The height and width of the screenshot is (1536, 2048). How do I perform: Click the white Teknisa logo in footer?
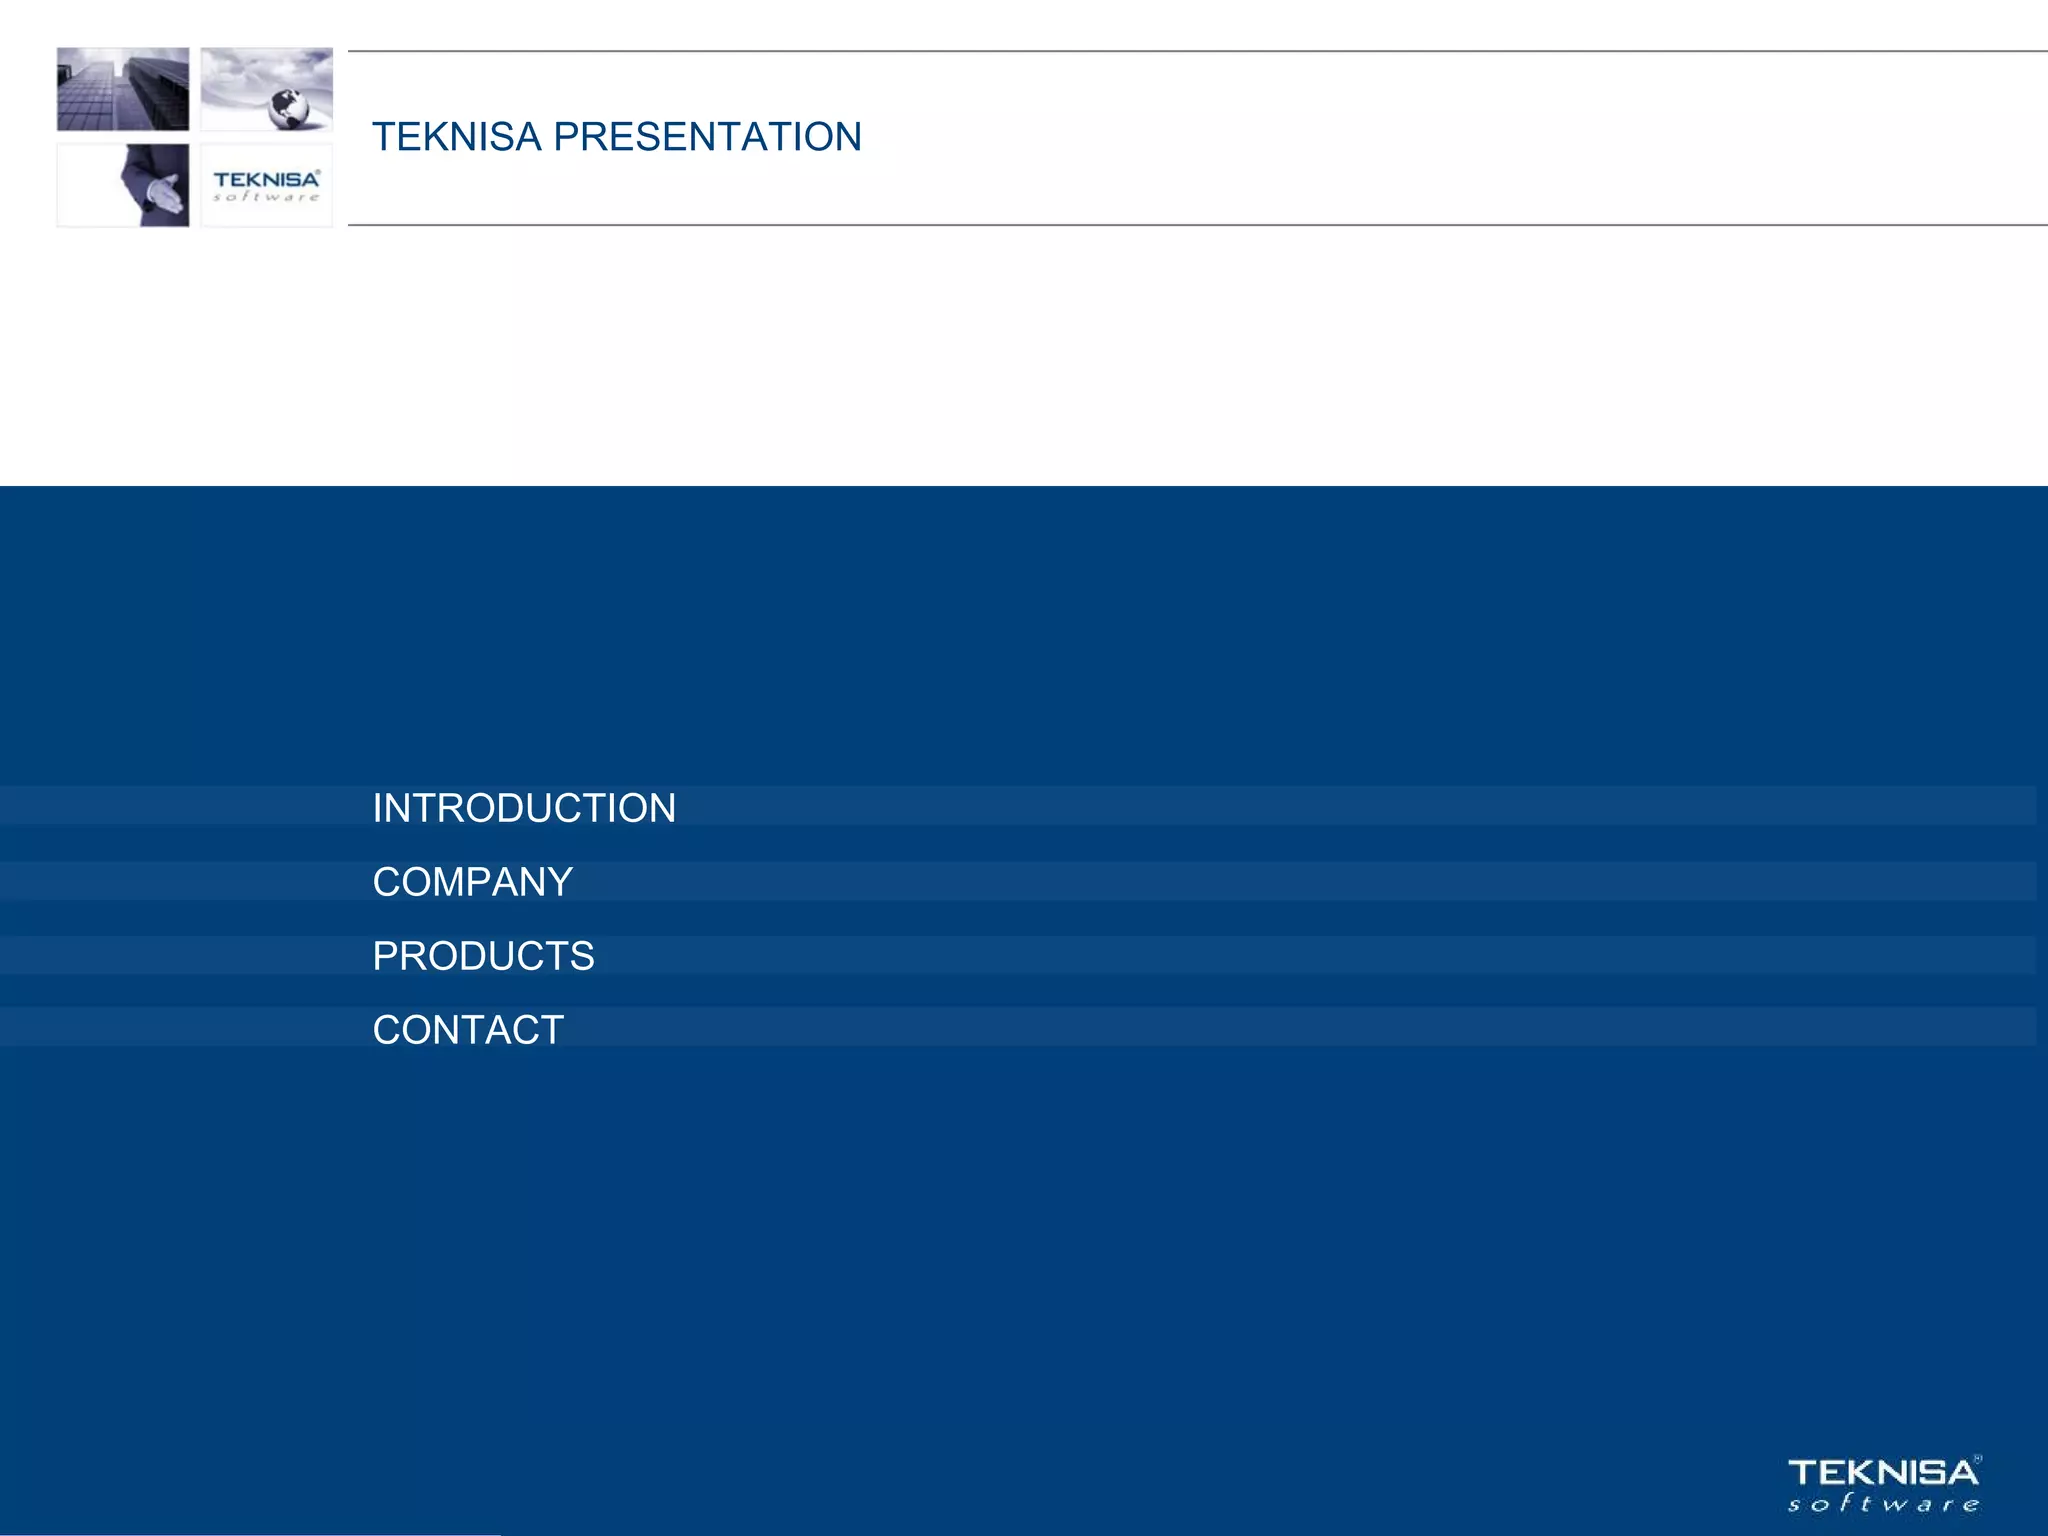1884,1485
